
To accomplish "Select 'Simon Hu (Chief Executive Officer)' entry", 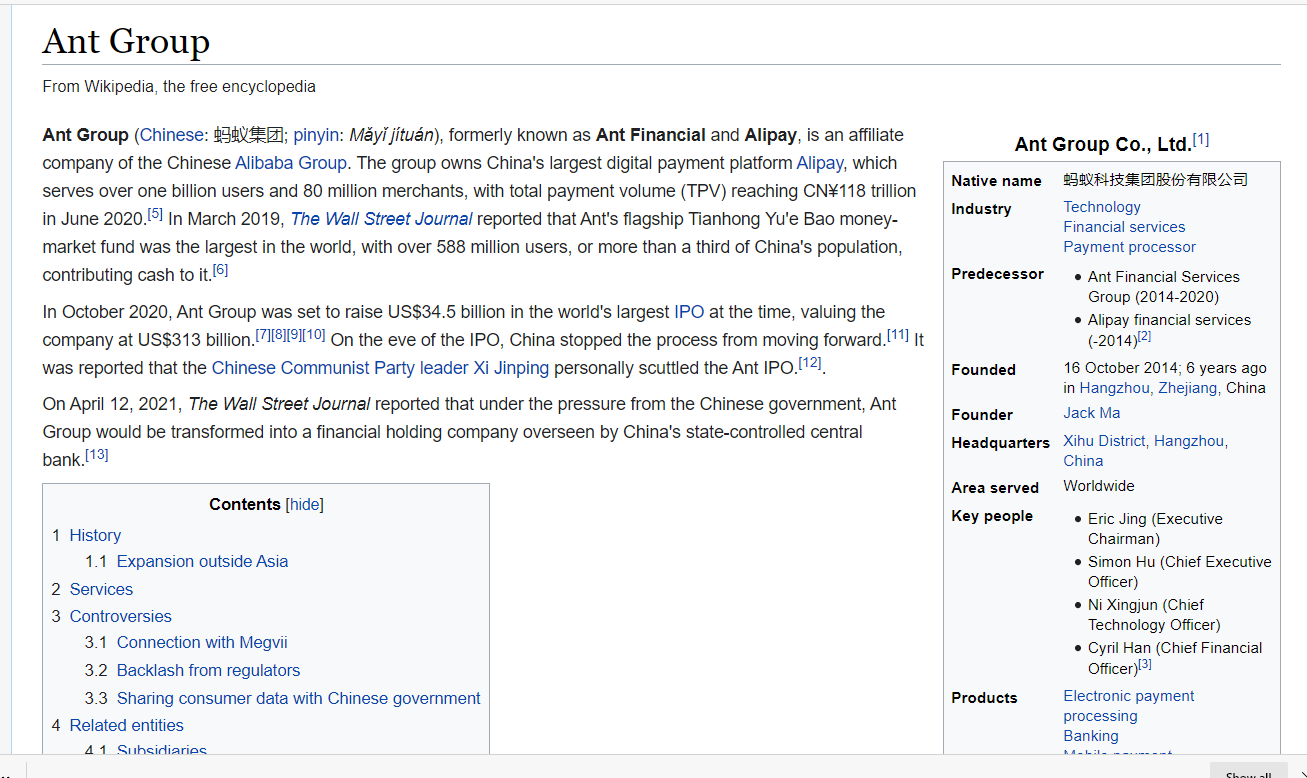I will point(1180,572).
